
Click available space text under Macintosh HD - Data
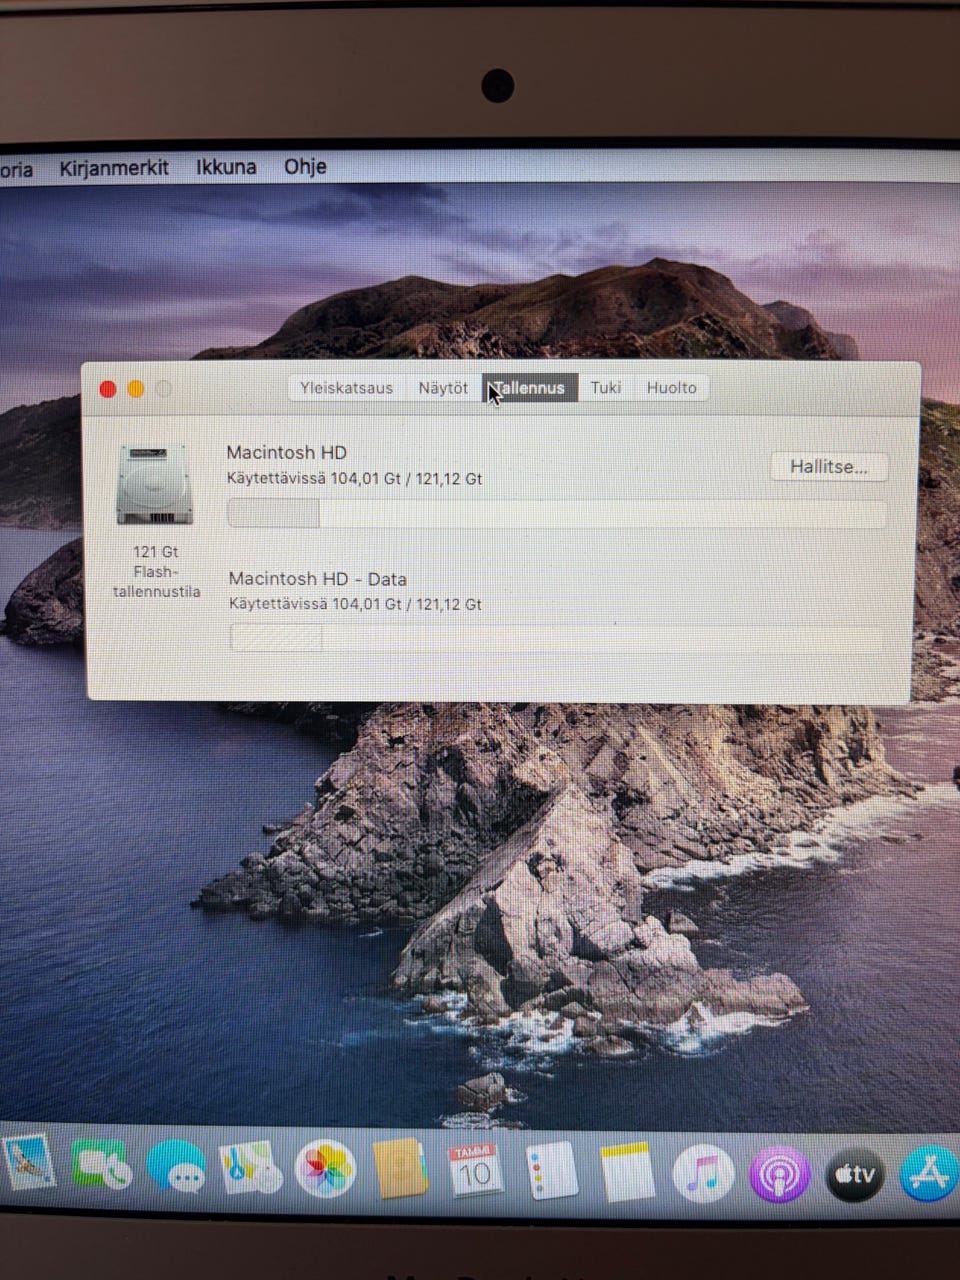(355, 604)
